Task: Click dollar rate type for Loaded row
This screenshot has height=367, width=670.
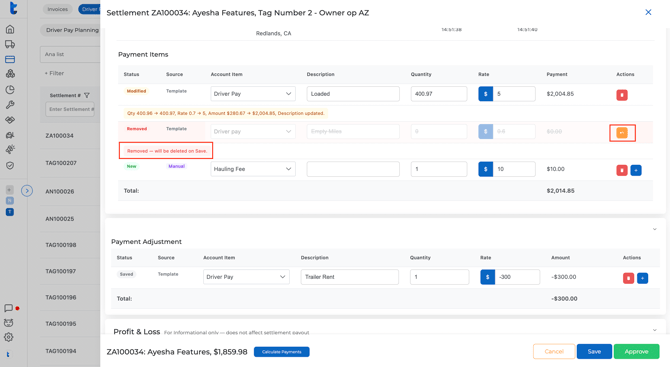Action: [x=485, y=94]
